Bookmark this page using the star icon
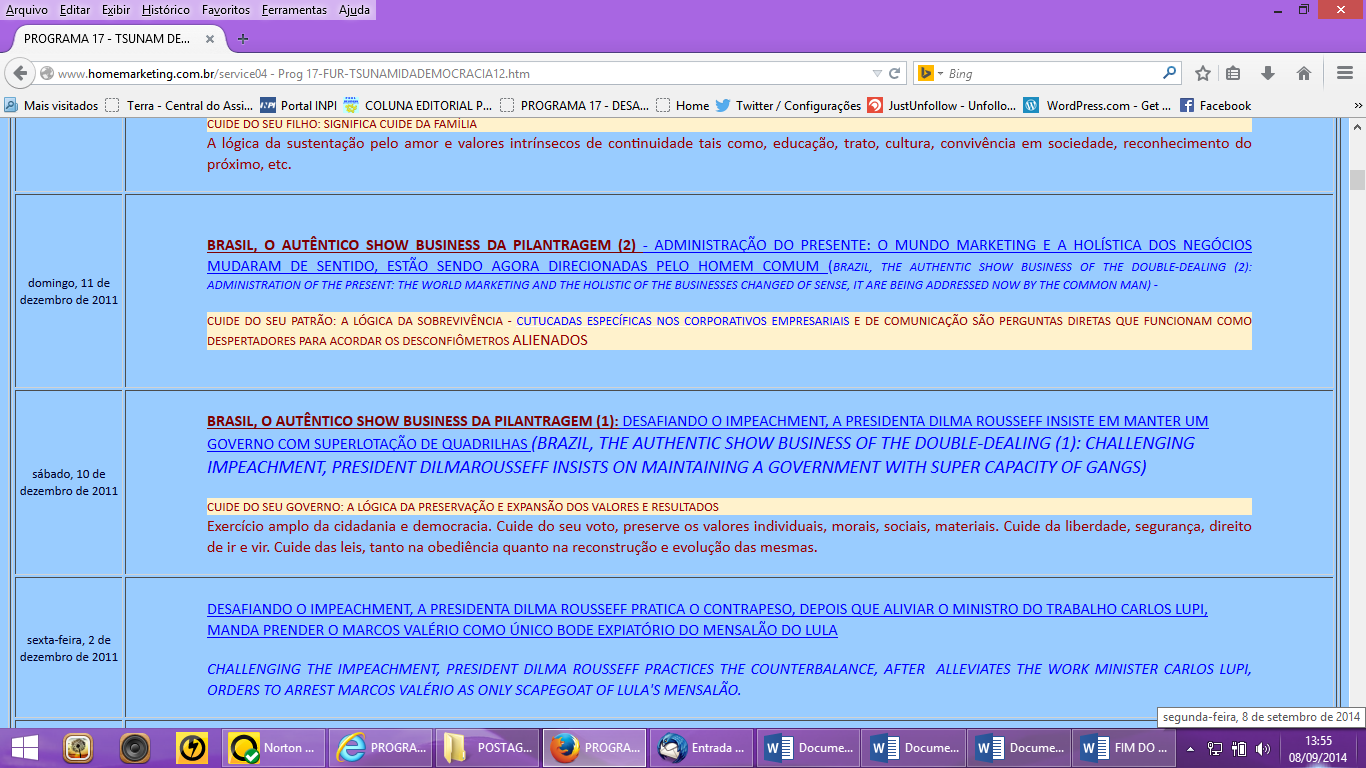The image size is (1366, 768). pos(1203,73)
